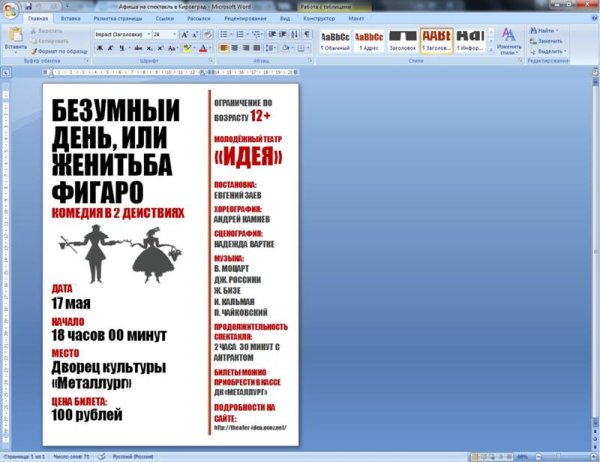Switch to the Главная tab

coord(38,18)
